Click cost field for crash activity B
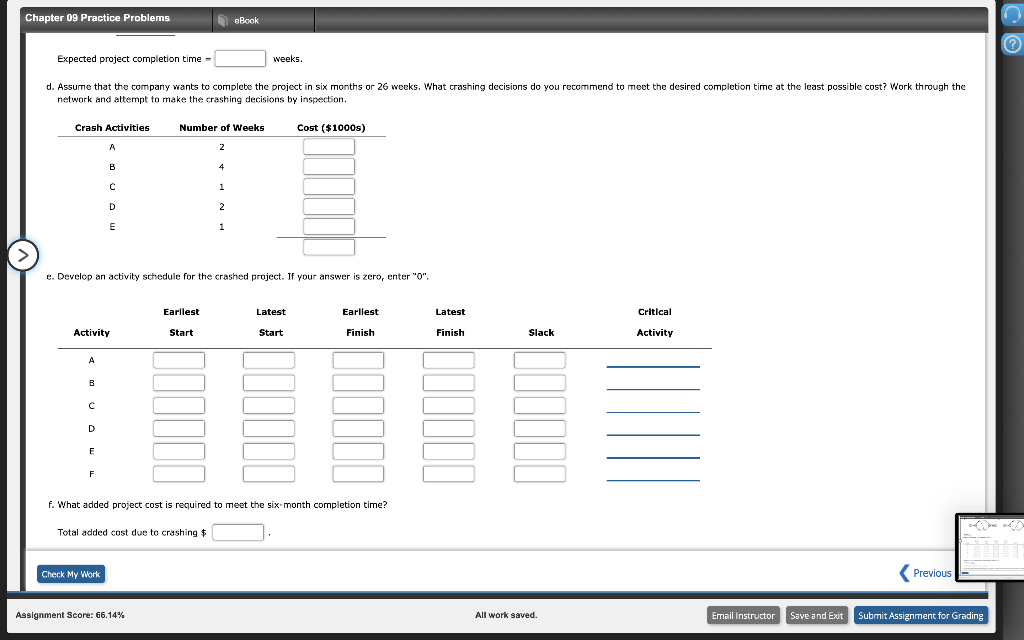This screenshot has height=640, width=1024. point(328,167)
